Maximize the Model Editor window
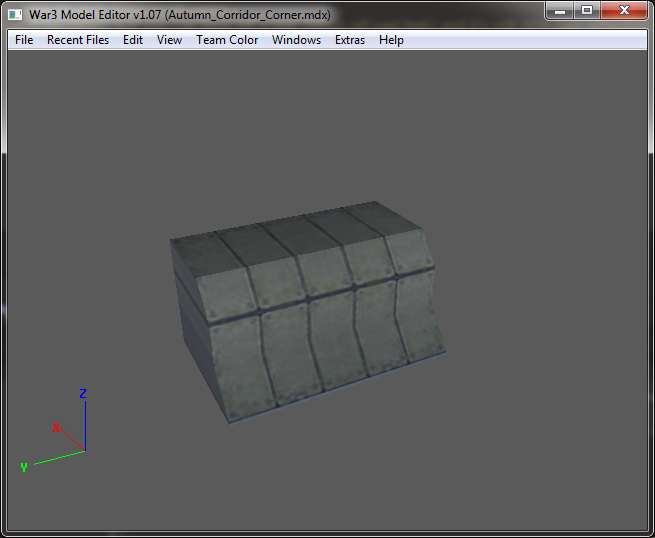The width and height of the screenshot is (655, 538). click(x=587, y=10)
